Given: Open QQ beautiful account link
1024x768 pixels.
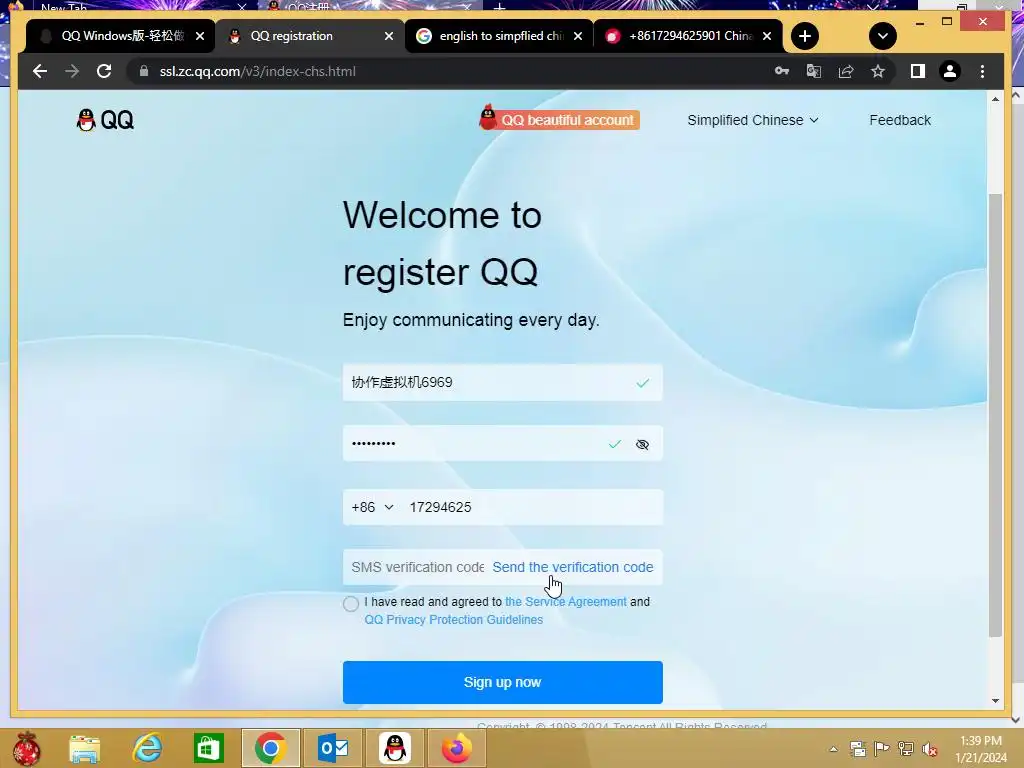Looking at the screenshot, I should [560, 118].
